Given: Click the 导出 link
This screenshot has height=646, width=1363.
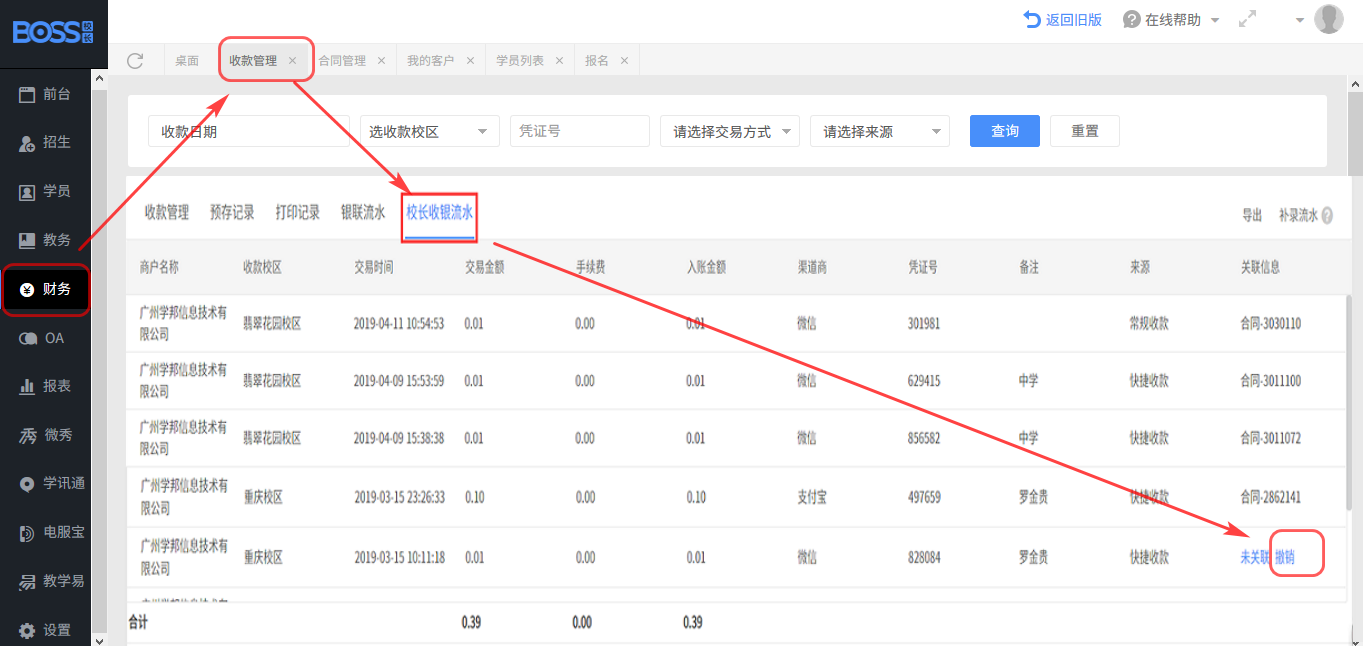Looking at the screenshot, I should (x=1252, y=215).
